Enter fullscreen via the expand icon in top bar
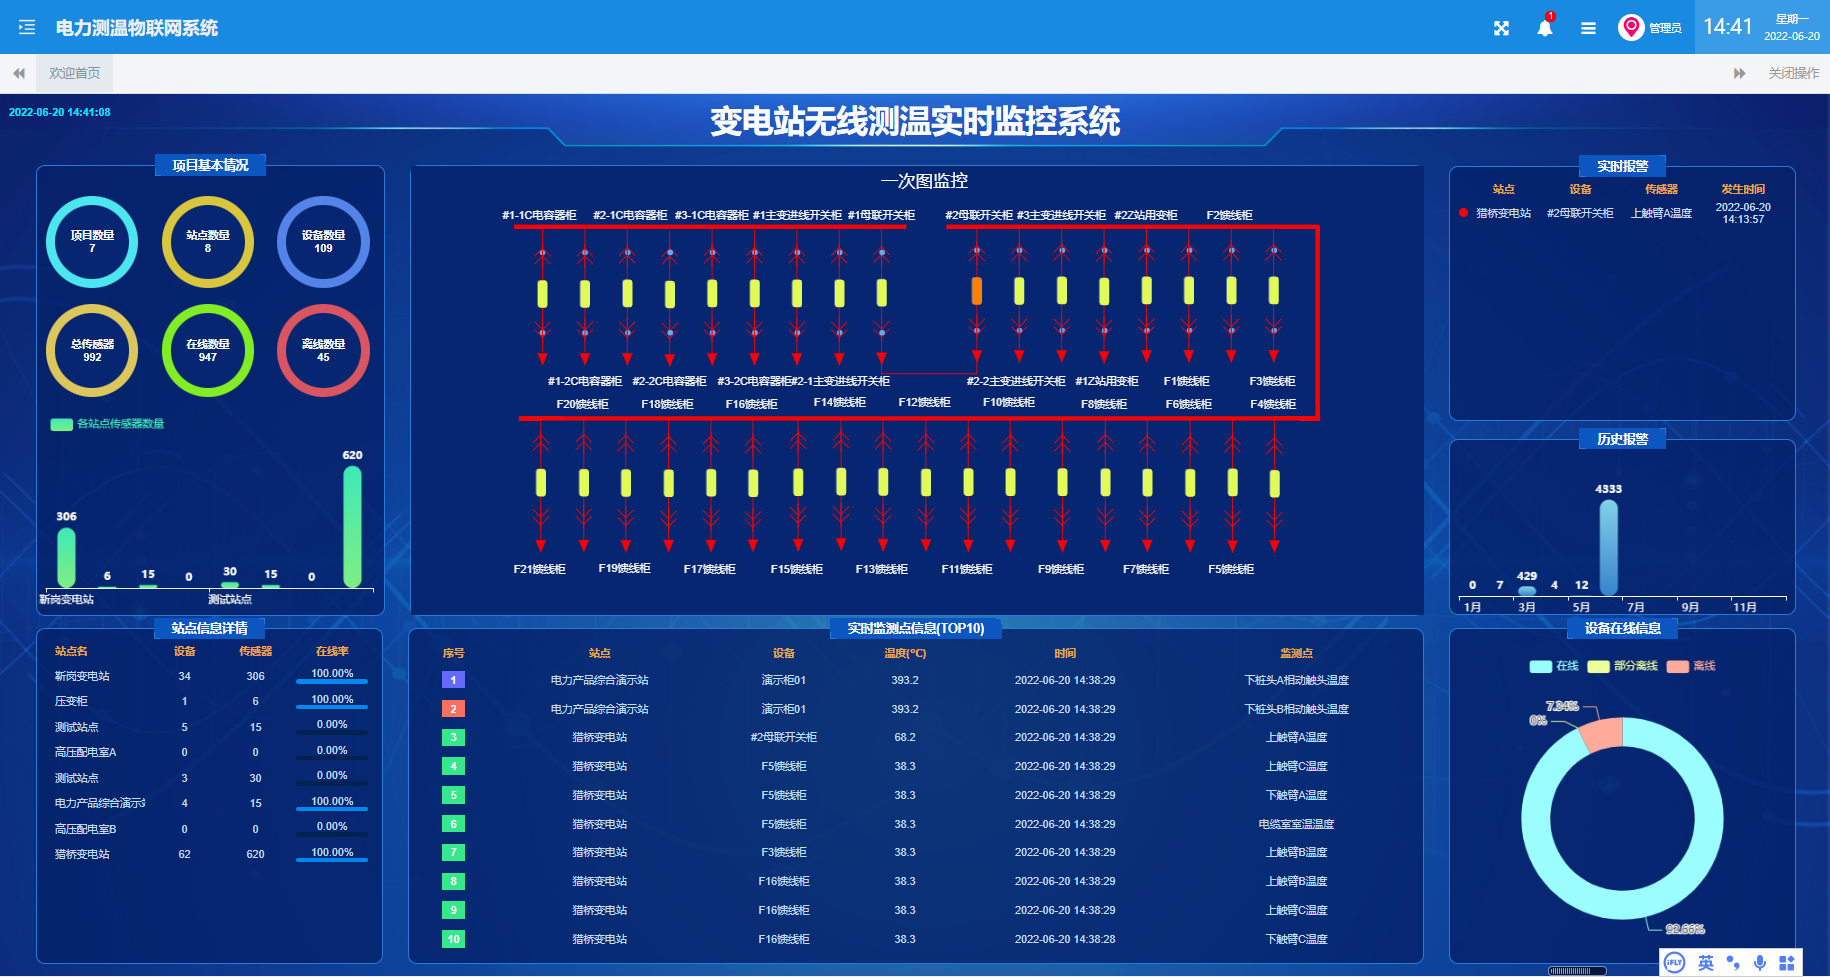This screenshot has height=977, width=1830. point(1501,28)
